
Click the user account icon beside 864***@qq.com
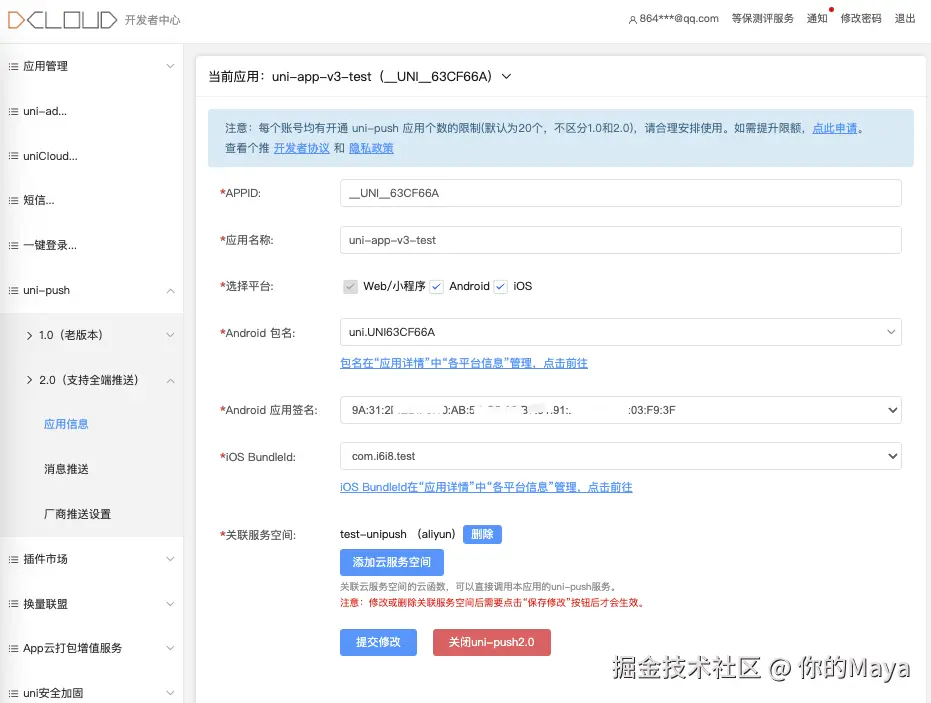(632, 20)
